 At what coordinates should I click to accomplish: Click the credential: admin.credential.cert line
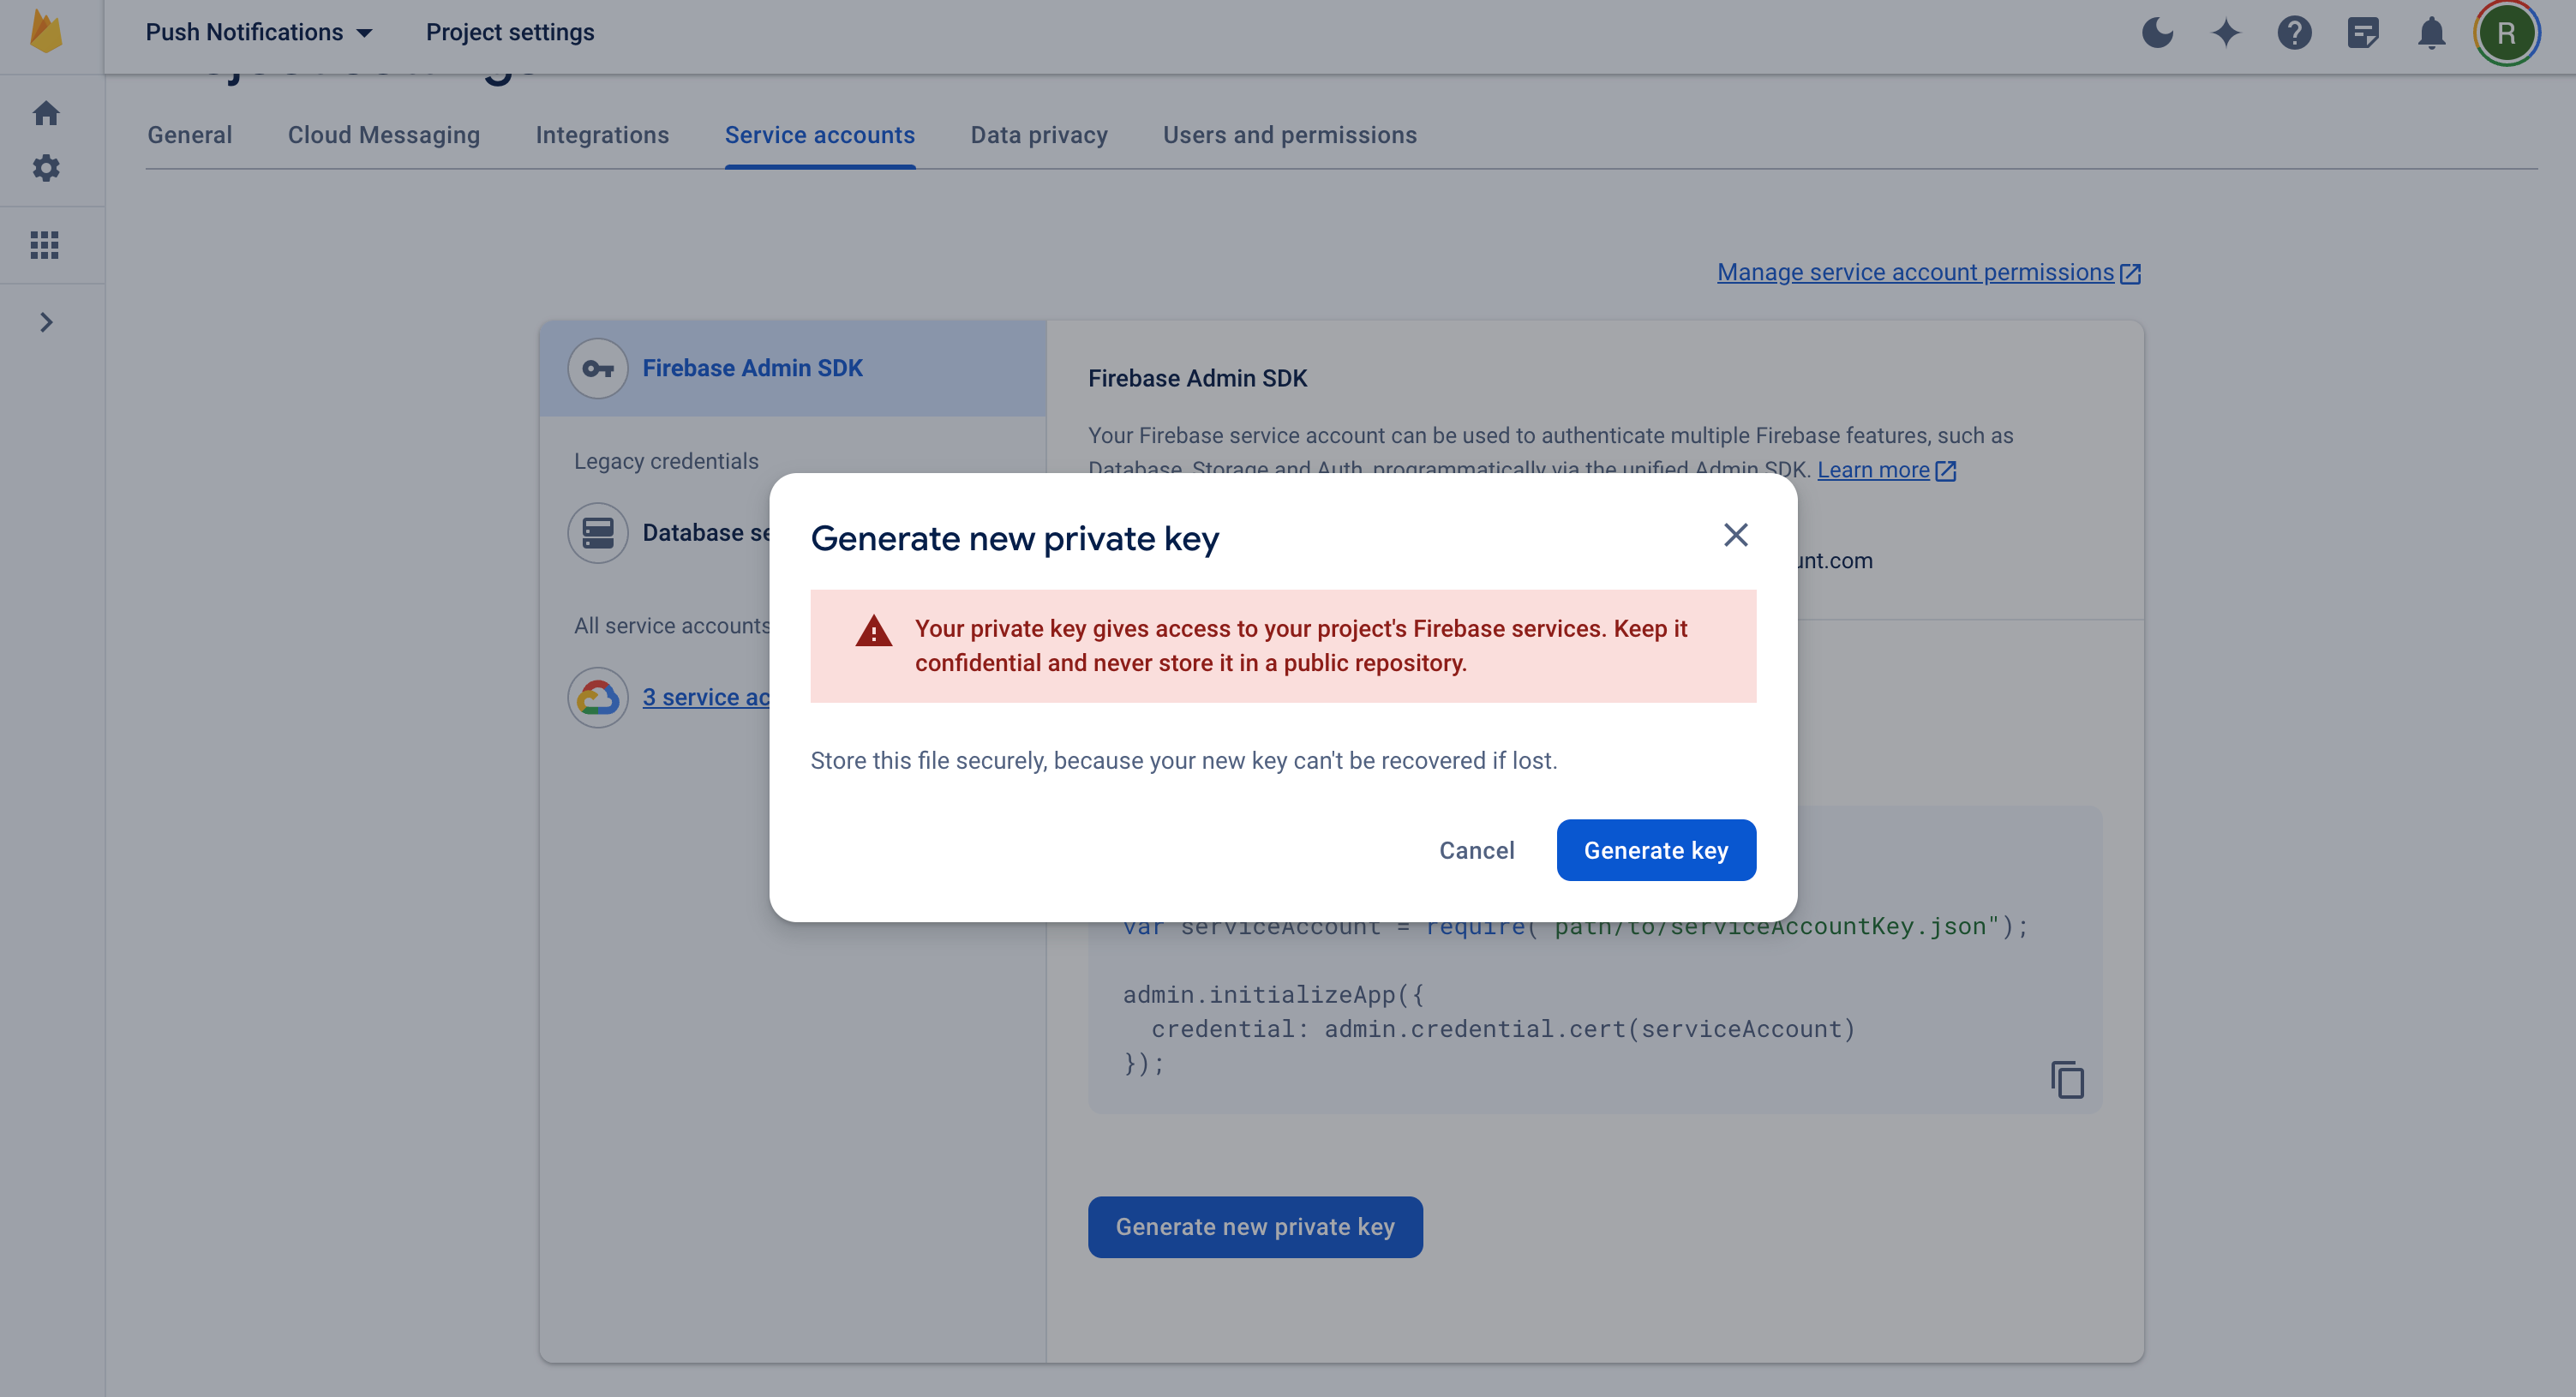click(x=1503, y=1029)
